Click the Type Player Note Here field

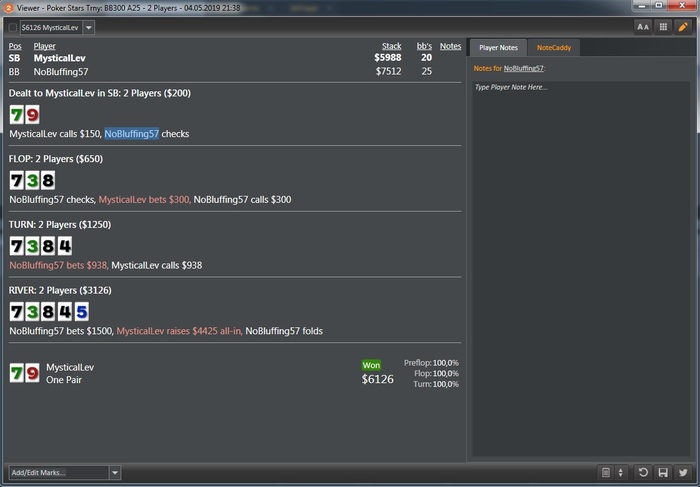(x=581, y=268)
